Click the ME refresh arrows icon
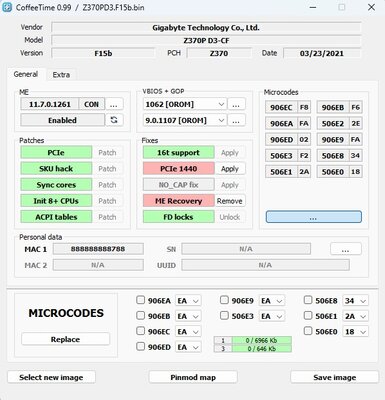Image resolution: width=385 pixels, height=400 pixels. (x=114, y=120)
